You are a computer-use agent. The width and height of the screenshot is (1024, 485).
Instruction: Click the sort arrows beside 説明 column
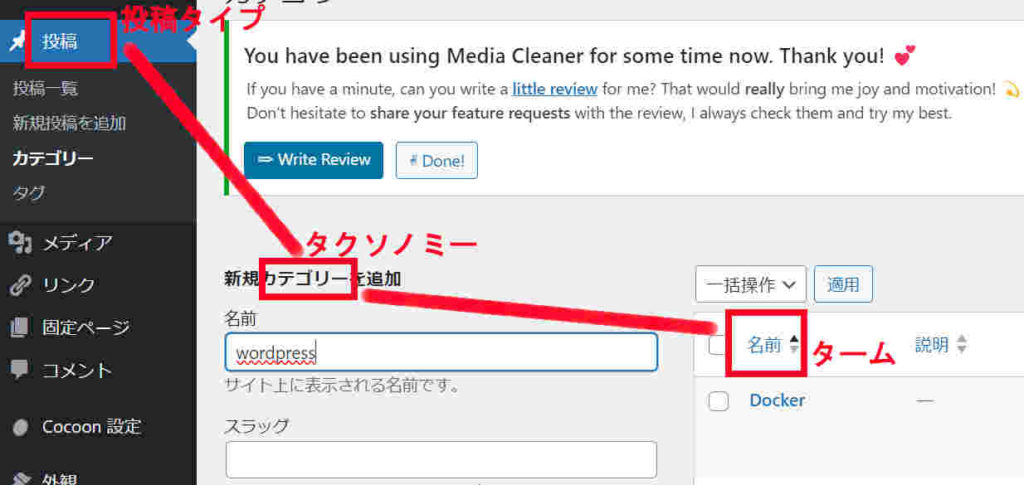click(x=961, y=345)
